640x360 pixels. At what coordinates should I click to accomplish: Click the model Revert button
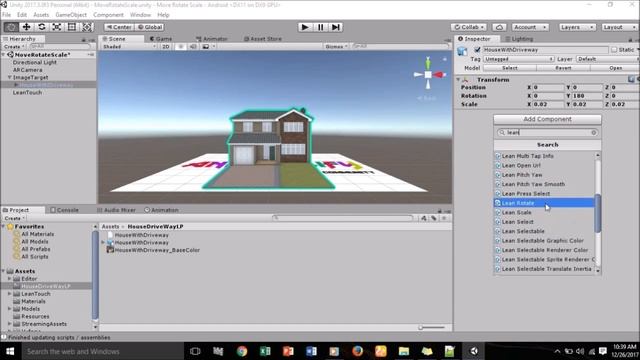[563, 68]
